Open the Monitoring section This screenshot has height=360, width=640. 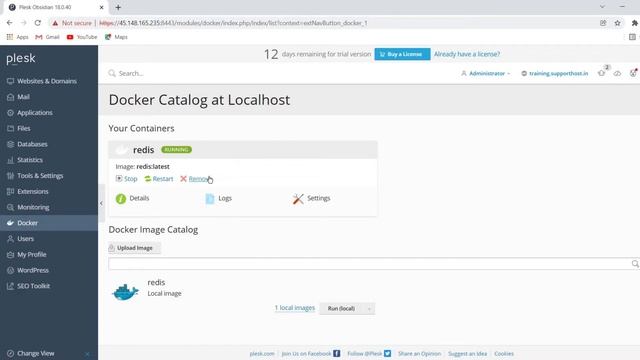28,207
